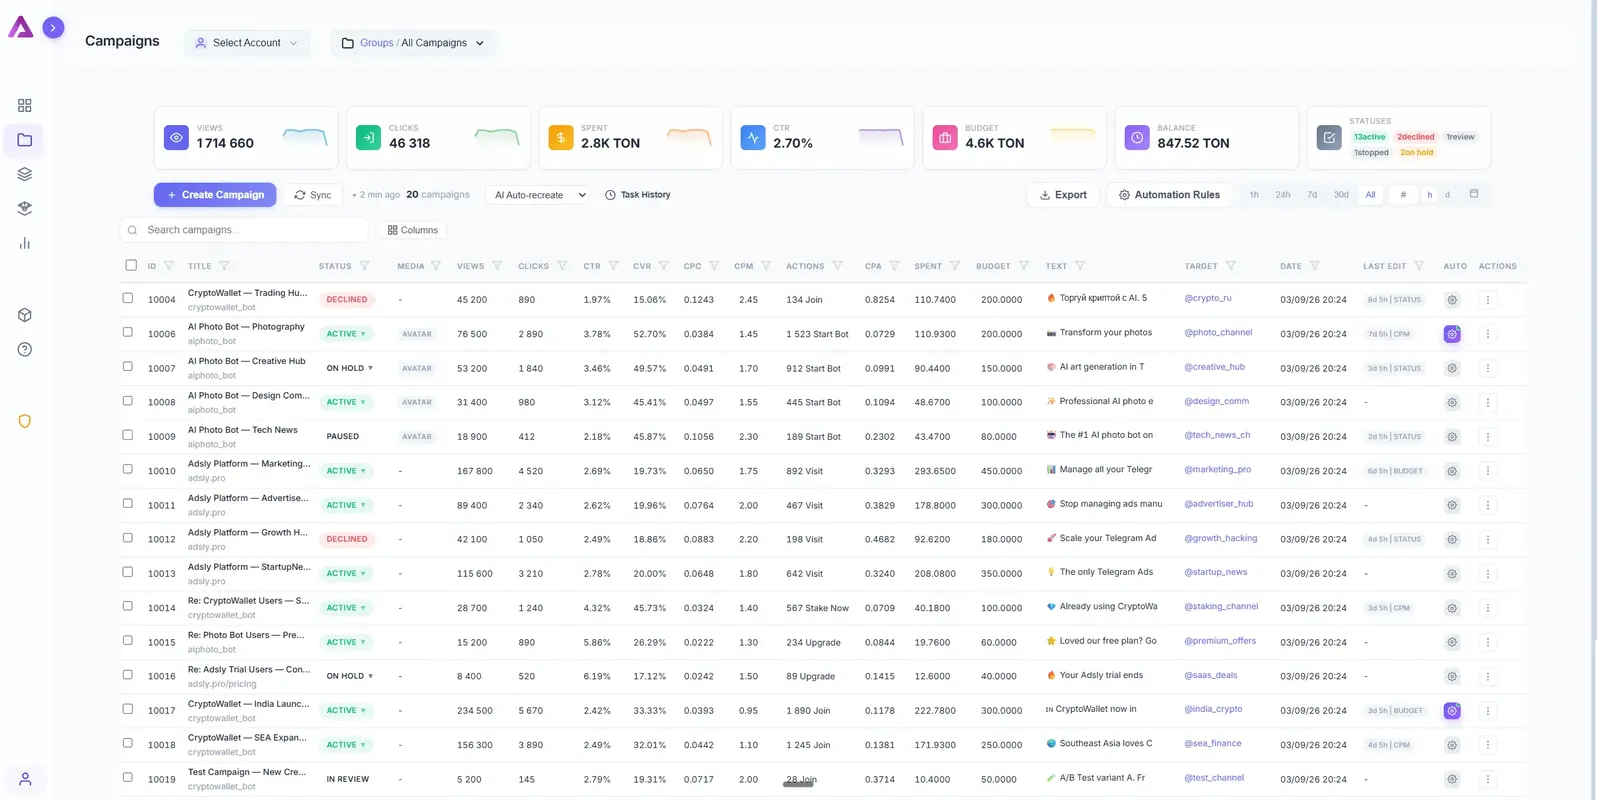Select the checkbox for campaign 10008

127,401
